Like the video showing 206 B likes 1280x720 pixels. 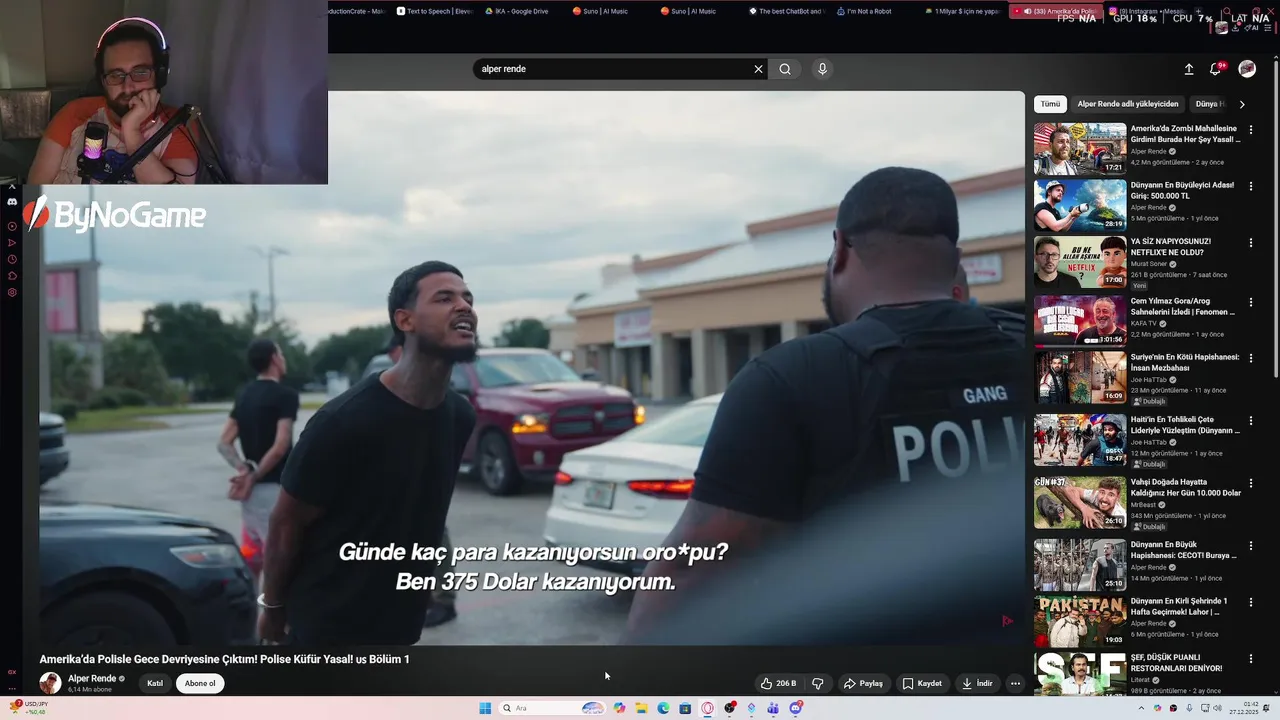778,683
